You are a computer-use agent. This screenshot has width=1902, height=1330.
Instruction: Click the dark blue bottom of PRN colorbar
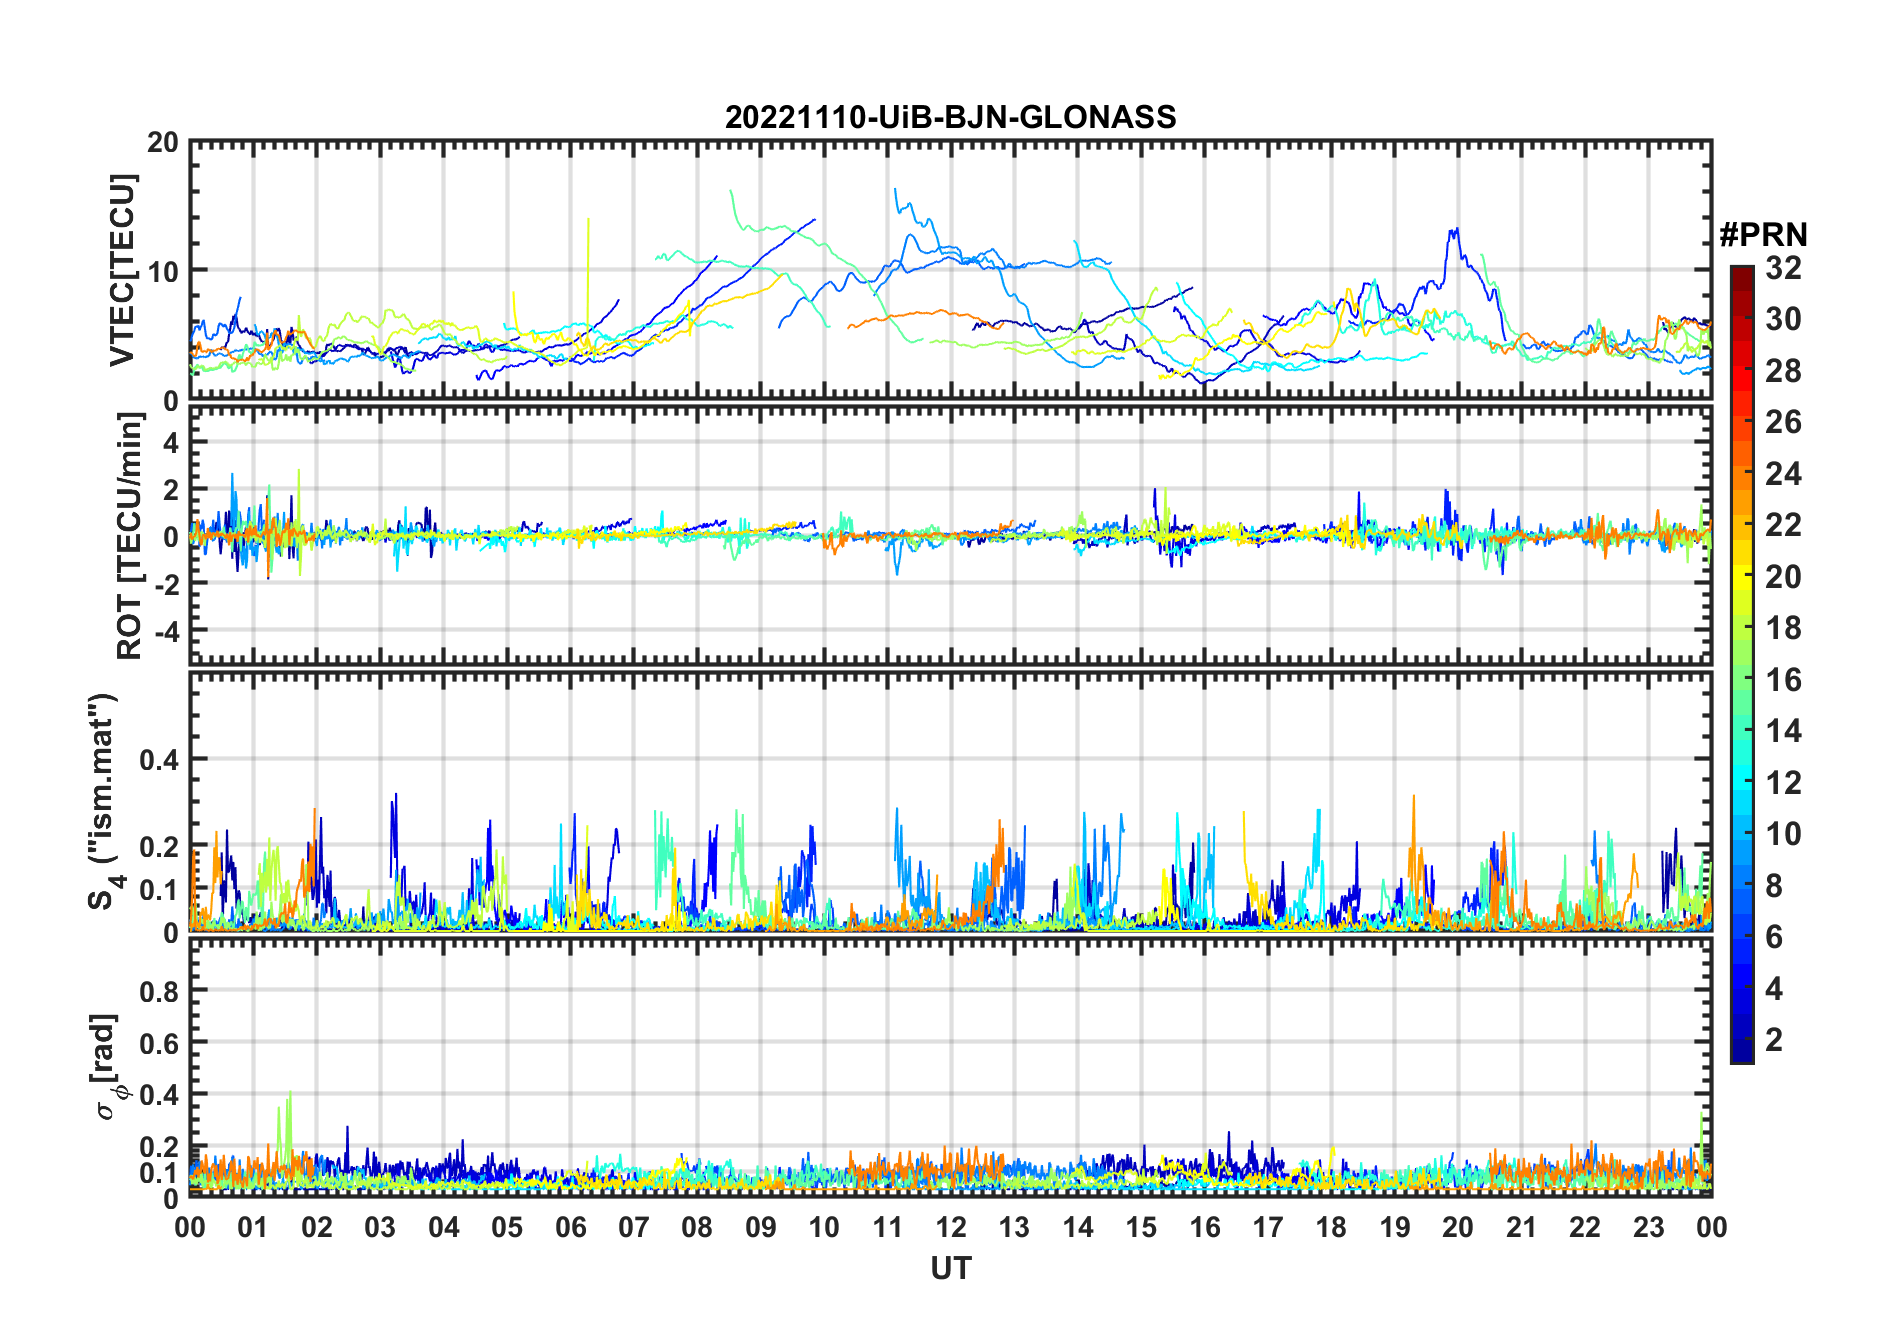coord(1742,1050)
